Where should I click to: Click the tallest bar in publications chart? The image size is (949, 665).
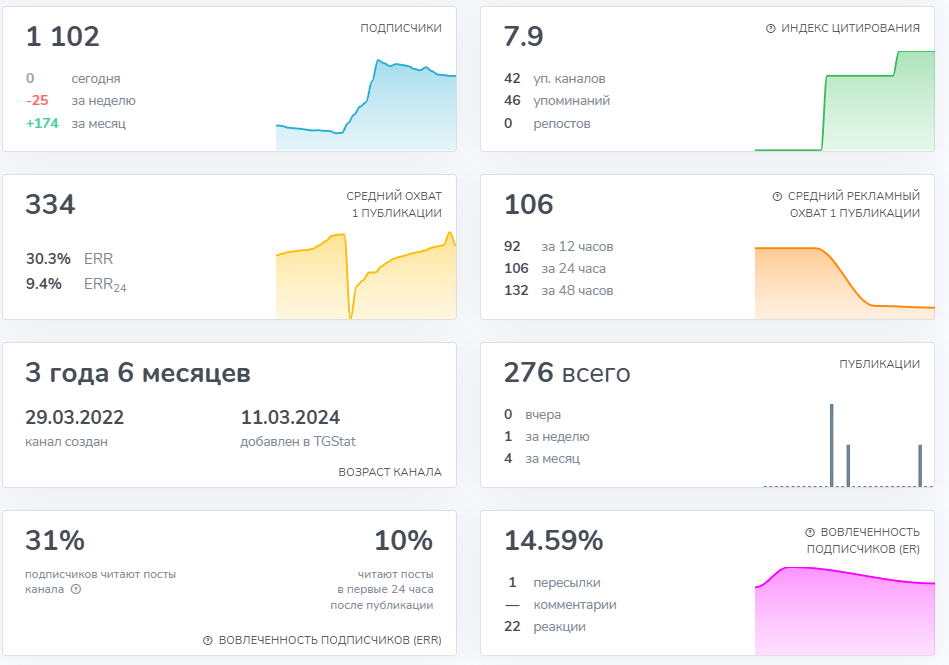click(x=831, y=445)
